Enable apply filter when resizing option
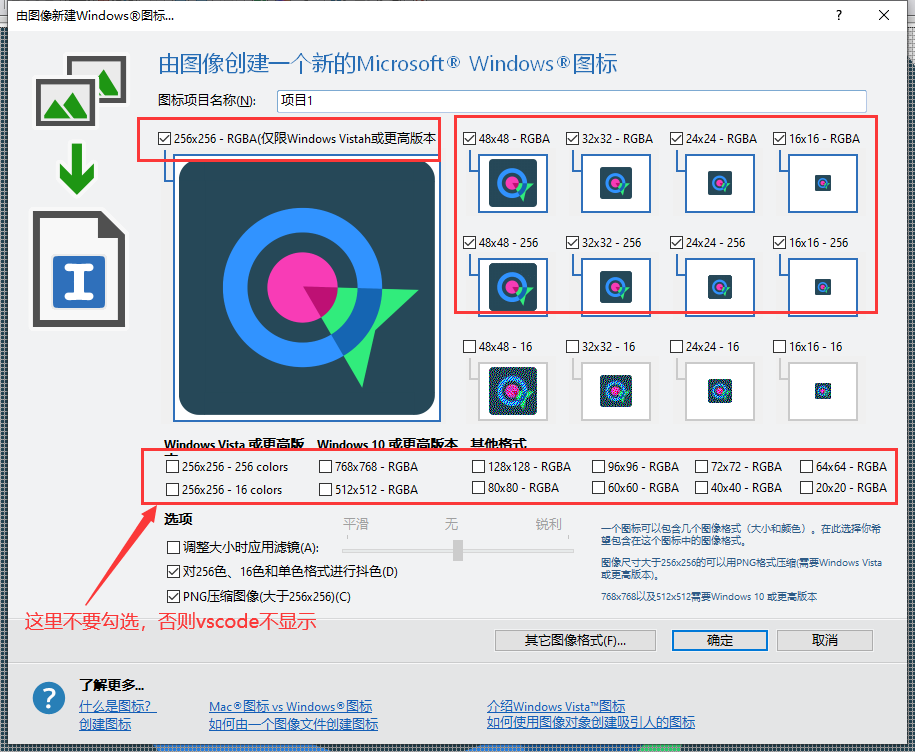 (173, 547)
